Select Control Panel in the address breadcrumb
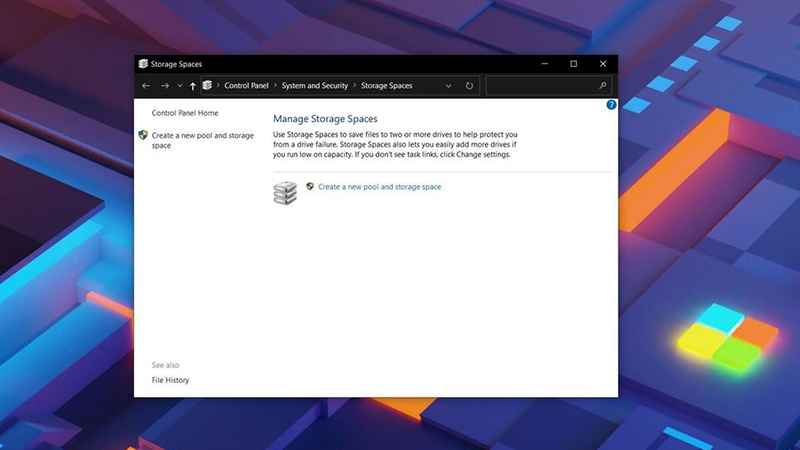Screen dimensions: 800x450 (x=246, y=86)
